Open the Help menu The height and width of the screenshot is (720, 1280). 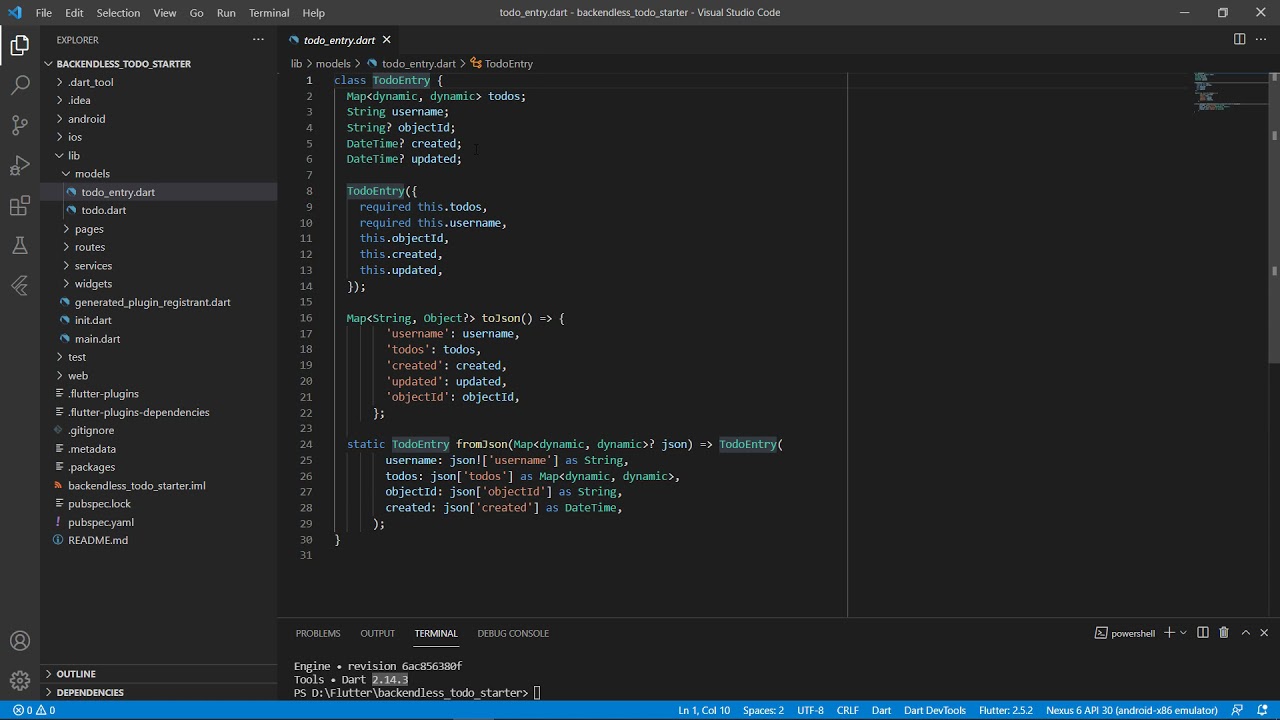coord(314,13)
